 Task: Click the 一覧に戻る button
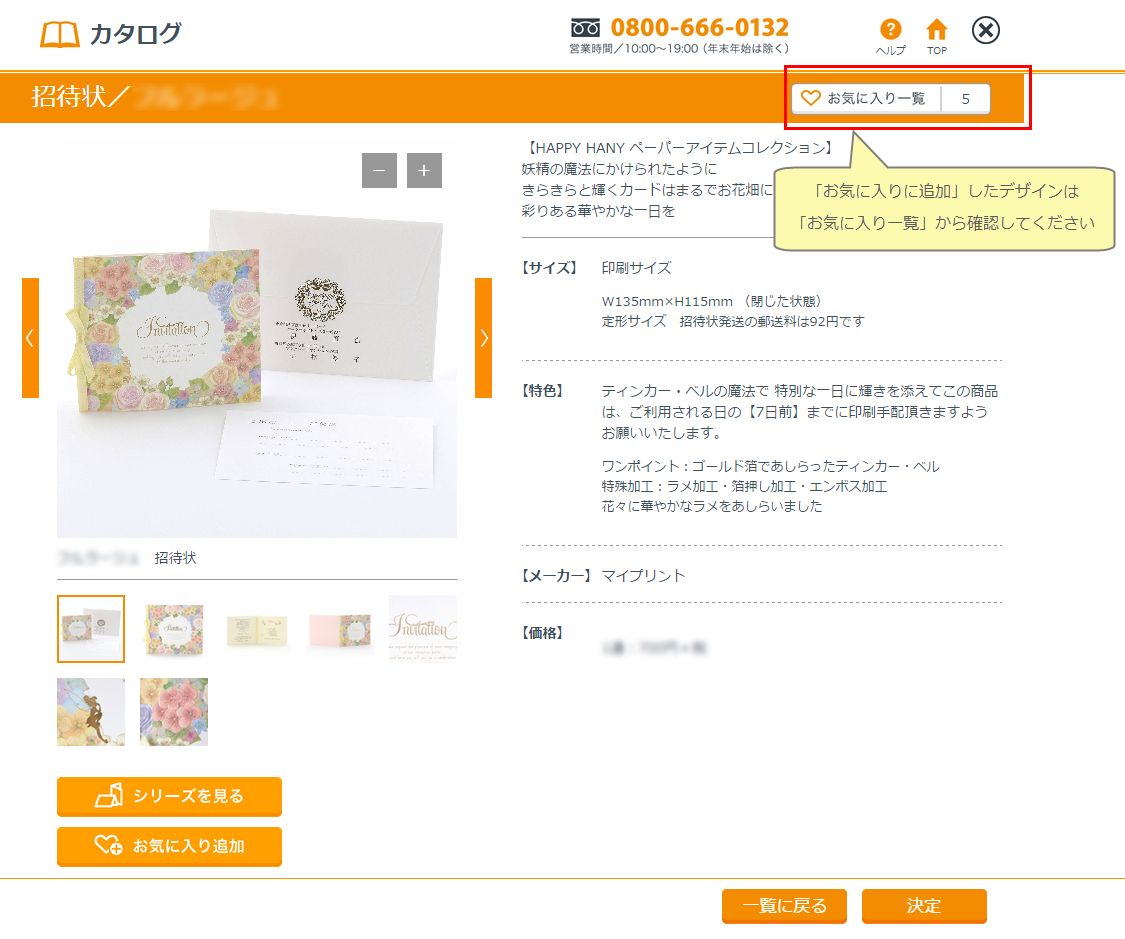click(784, 906)
